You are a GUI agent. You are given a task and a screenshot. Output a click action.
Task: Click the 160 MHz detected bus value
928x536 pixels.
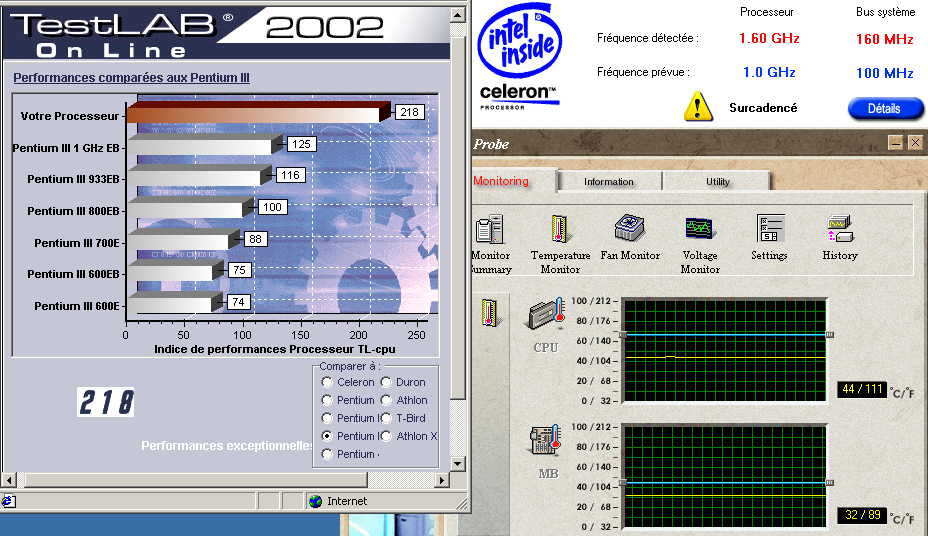tap(885, 39)
